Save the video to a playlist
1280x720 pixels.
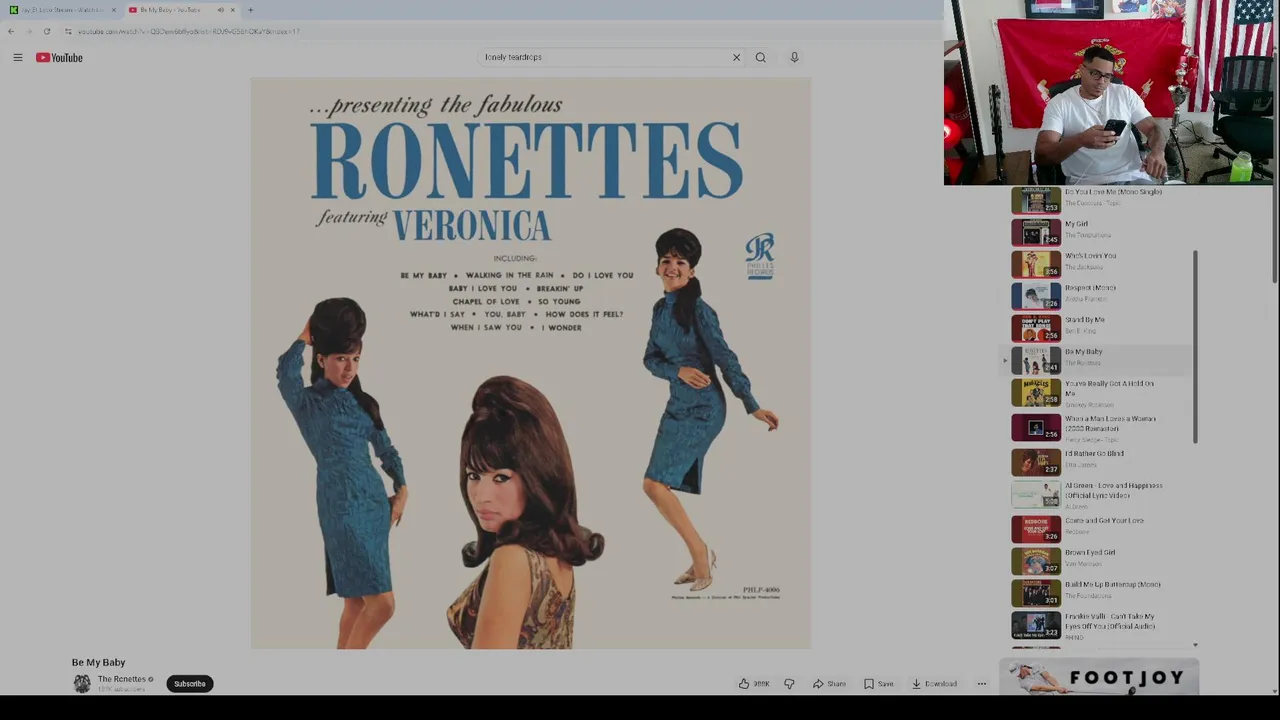878,684
